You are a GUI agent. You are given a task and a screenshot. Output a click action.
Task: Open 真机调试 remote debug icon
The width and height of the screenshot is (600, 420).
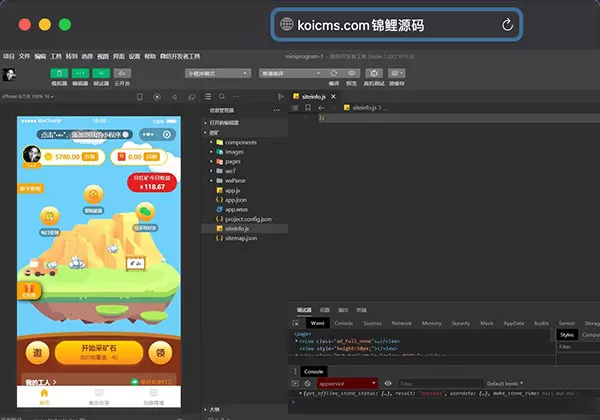click(374, 73)
